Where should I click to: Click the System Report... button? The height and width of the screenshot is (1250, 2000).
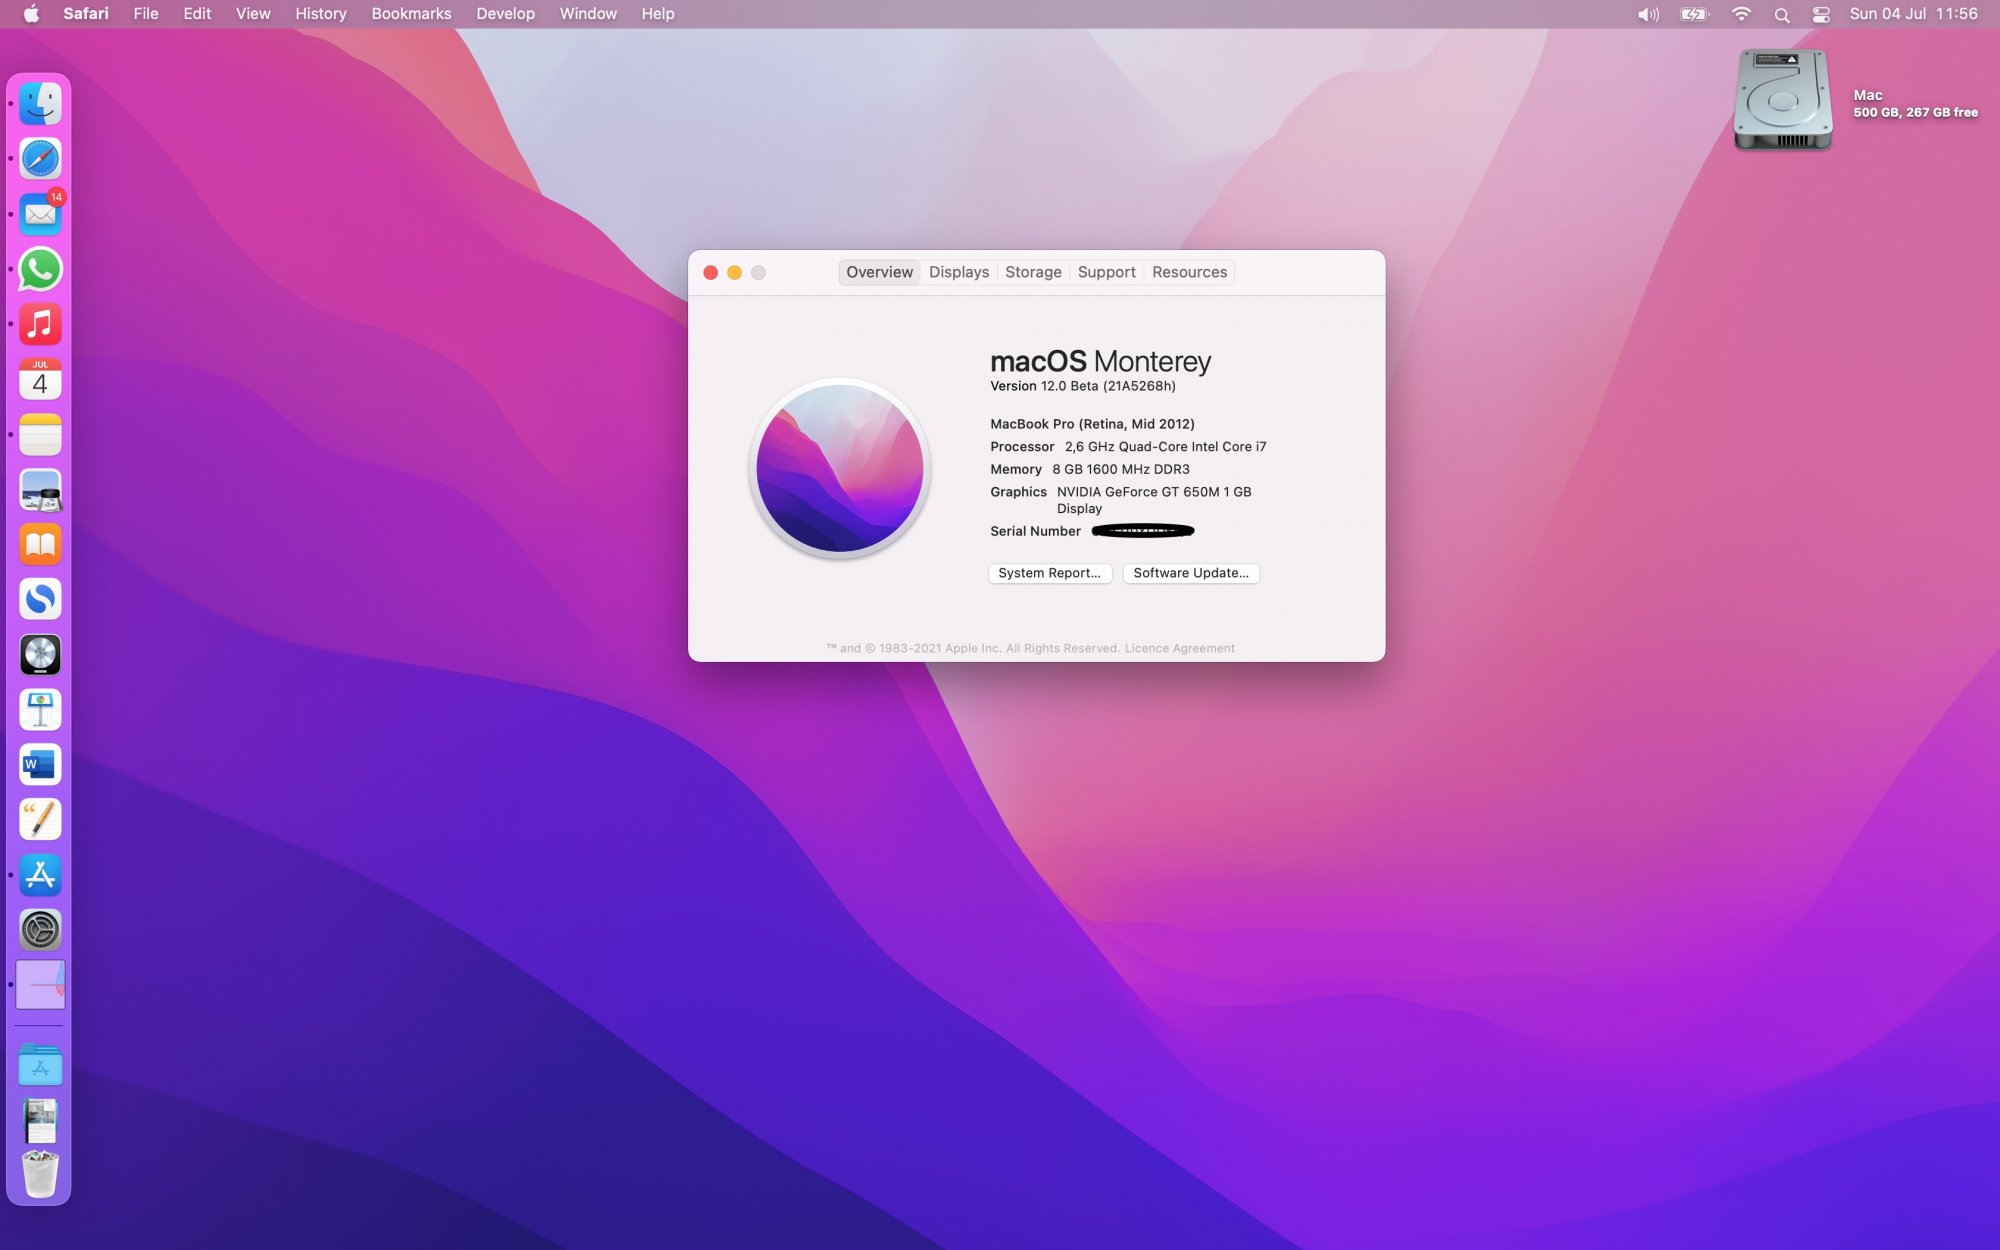[x=1049, y=573]
